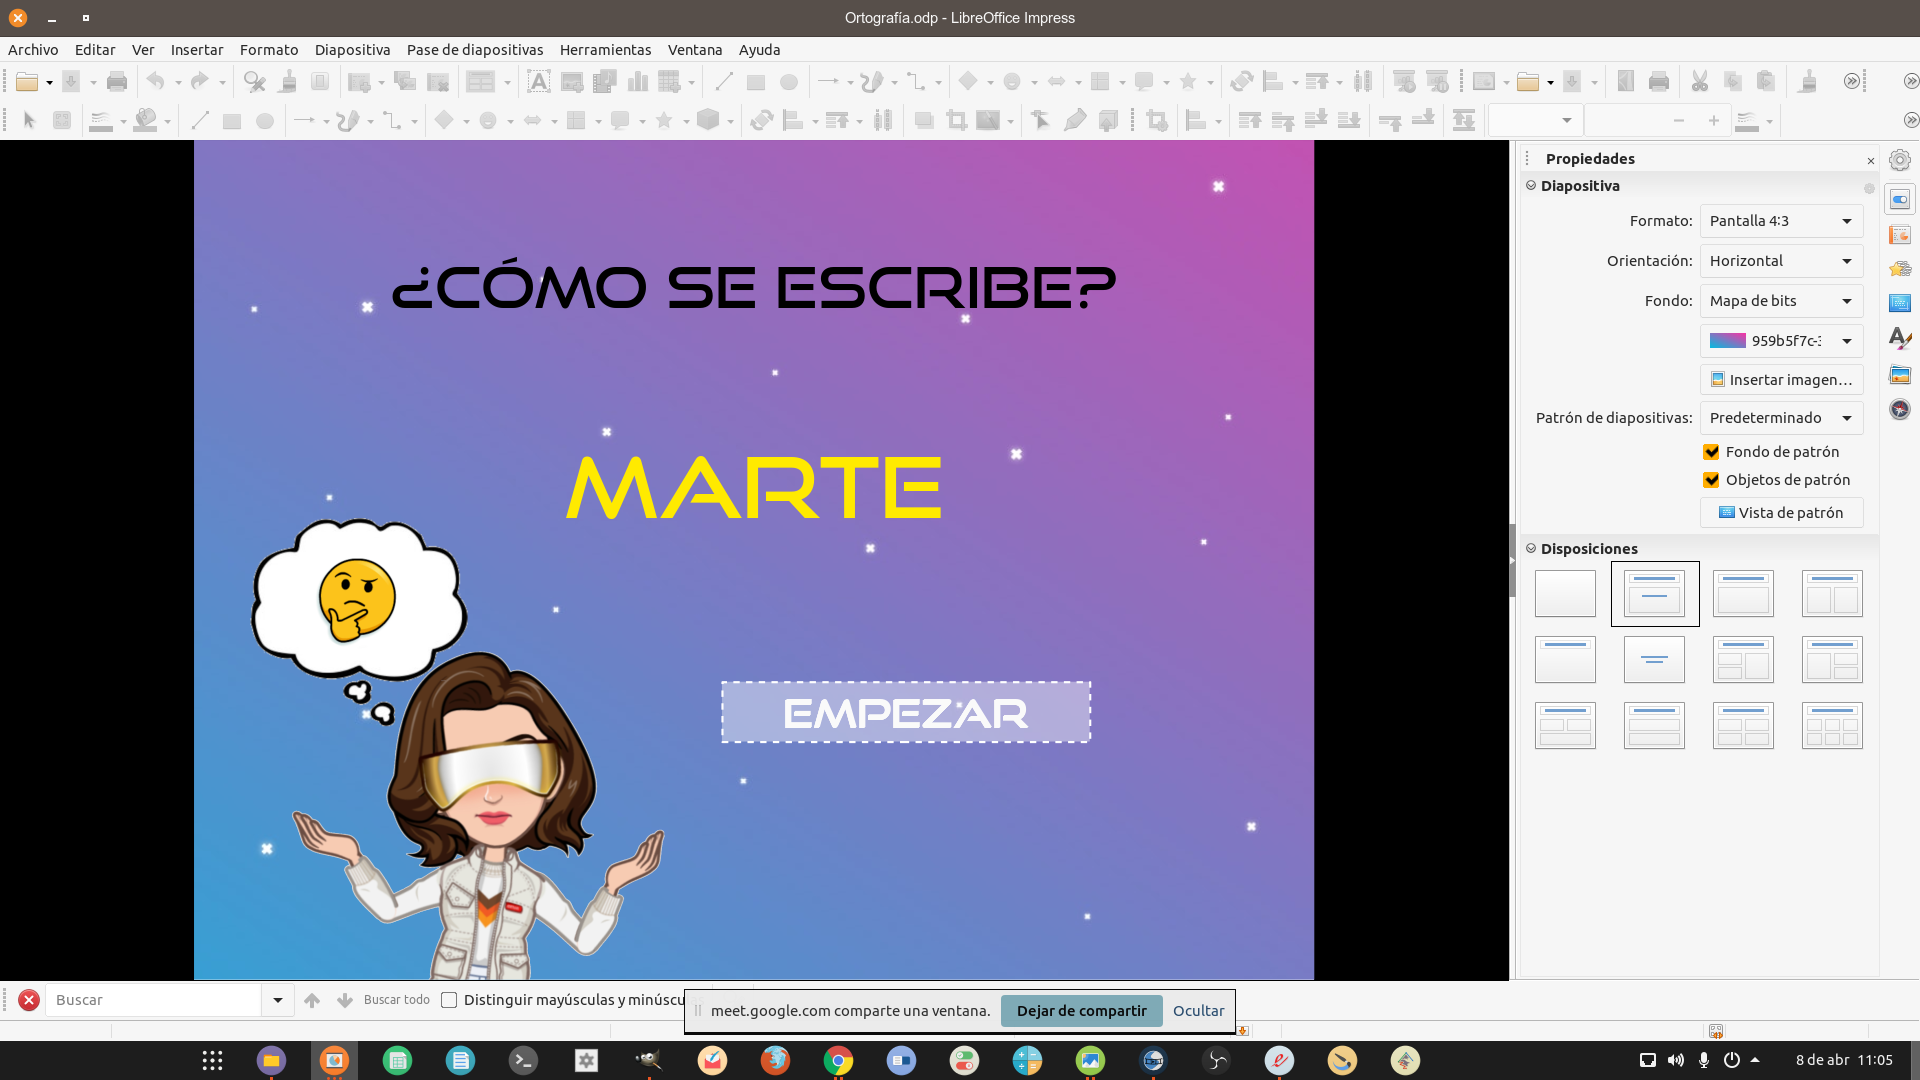Click the Insertar imagen button
Viewport: 1920px width, 1080px height.
click(x=1781, y=380)
